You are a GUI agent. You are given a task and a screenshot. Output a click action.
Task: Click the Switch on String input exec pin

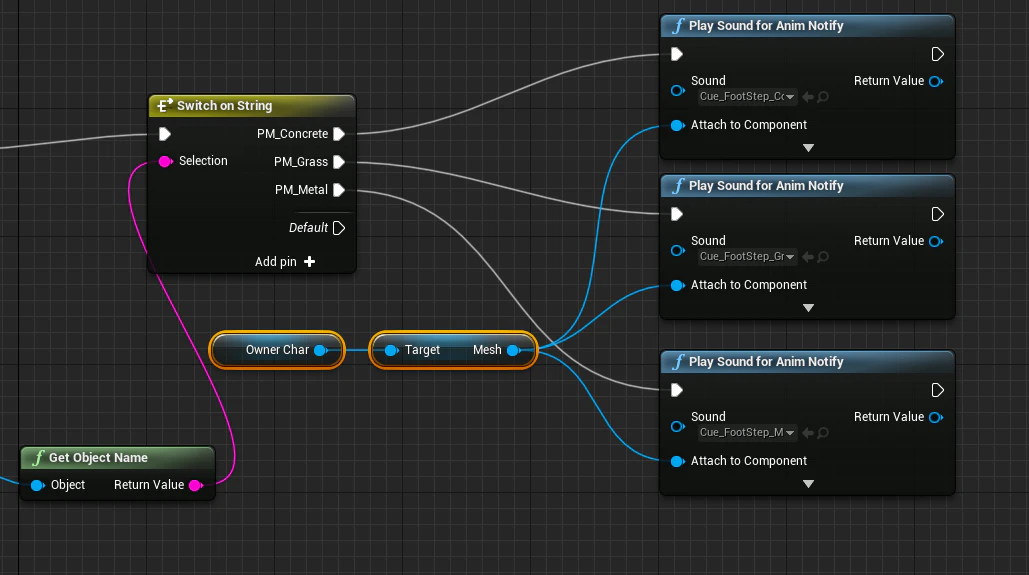[165, 134]
